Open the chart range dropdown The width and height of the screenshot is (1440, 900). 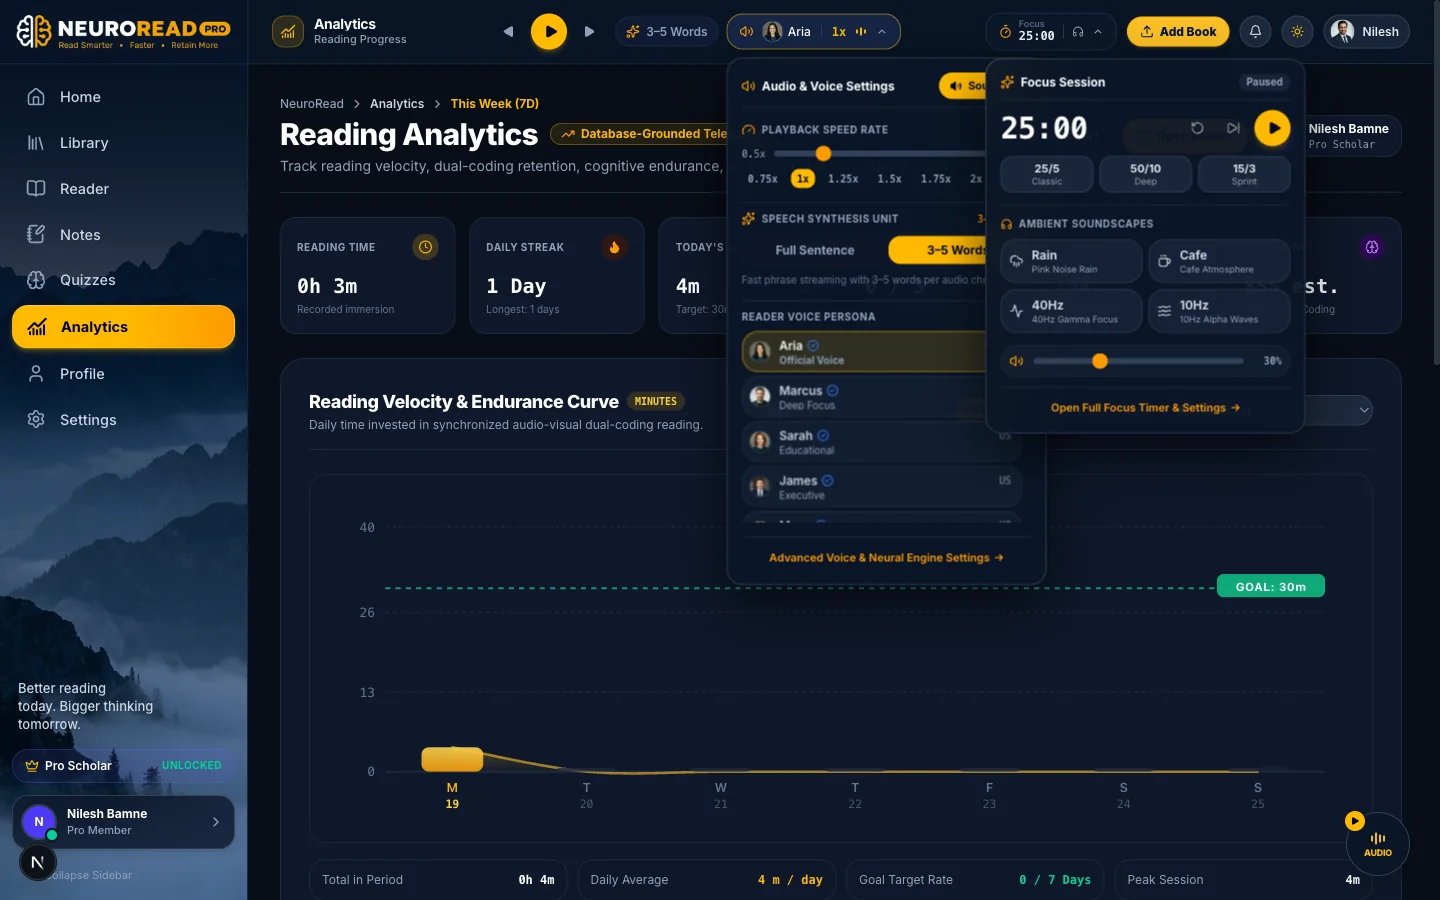click(1338, 410)
